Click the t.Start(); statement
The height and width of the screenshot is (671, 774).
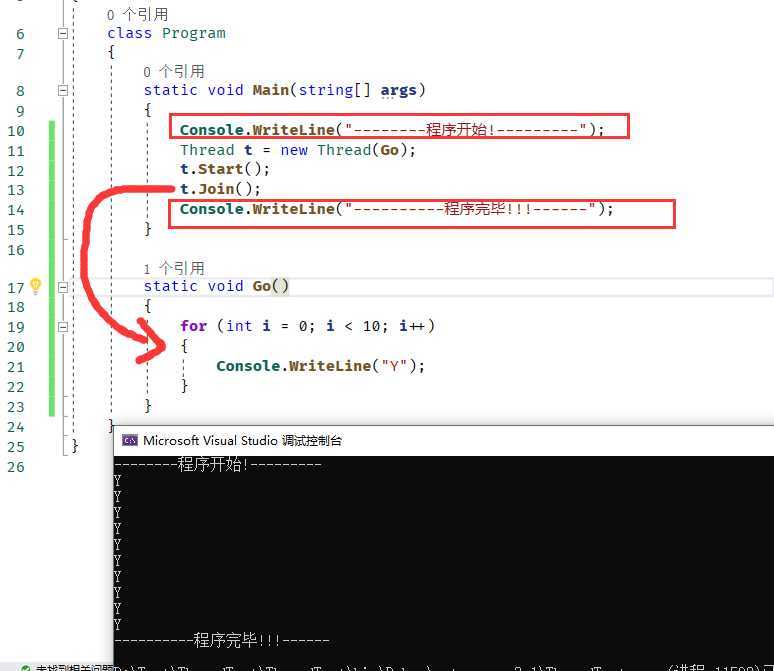pyautogui.click(x=225, y=169)
